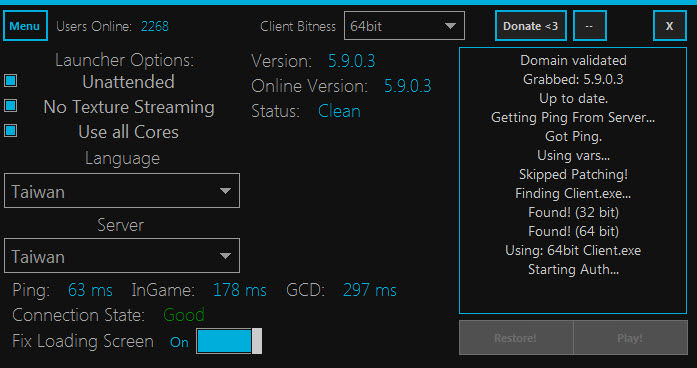Click the log line Using vars...
Screen dimensions: 697x368
[573, 156]
